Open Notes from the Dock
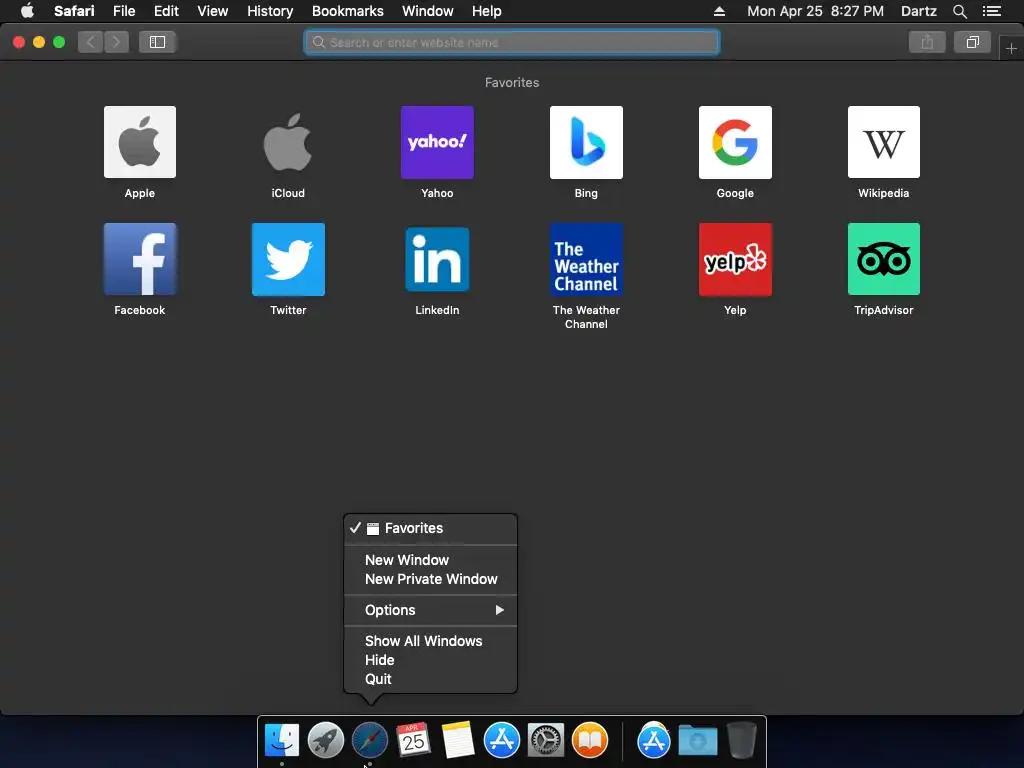The height and width of the screenshot is (768, 1024). (457, 741)
